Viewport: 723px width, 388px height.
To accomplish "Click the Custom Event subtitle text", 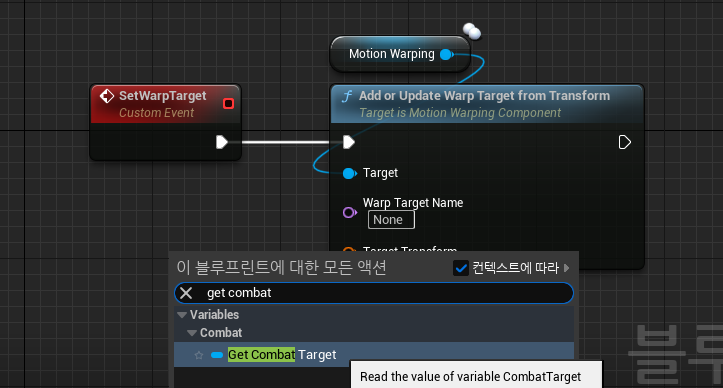I will [x=157, y=113].
